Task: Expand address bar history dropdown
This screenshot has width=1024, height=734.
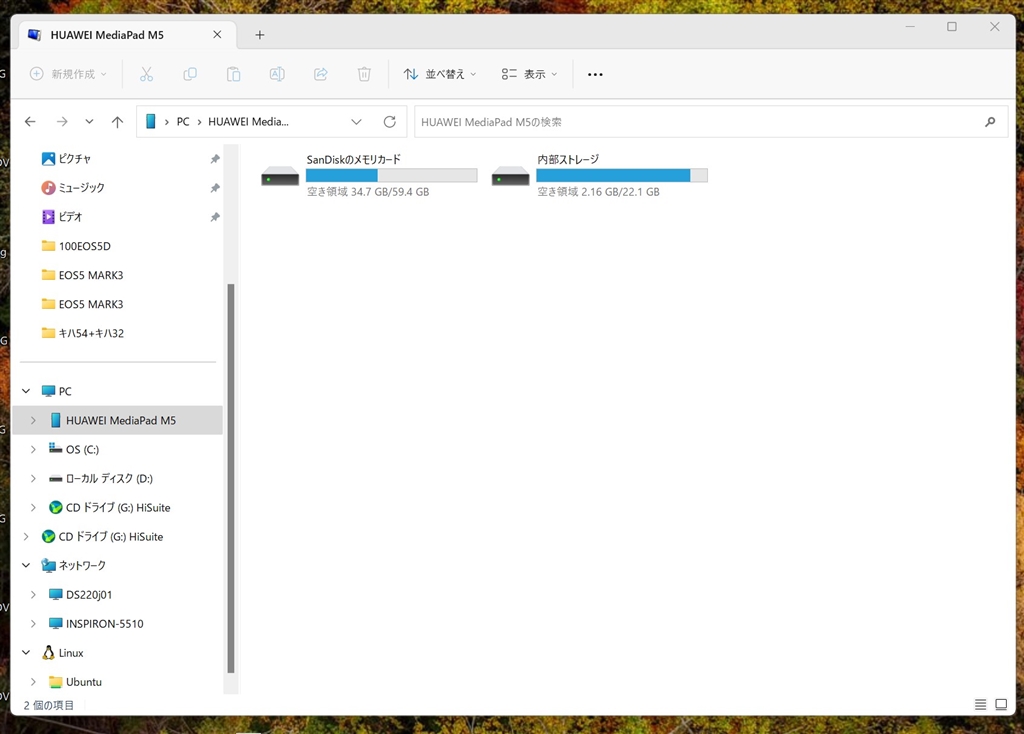Action: click(356, 121)
